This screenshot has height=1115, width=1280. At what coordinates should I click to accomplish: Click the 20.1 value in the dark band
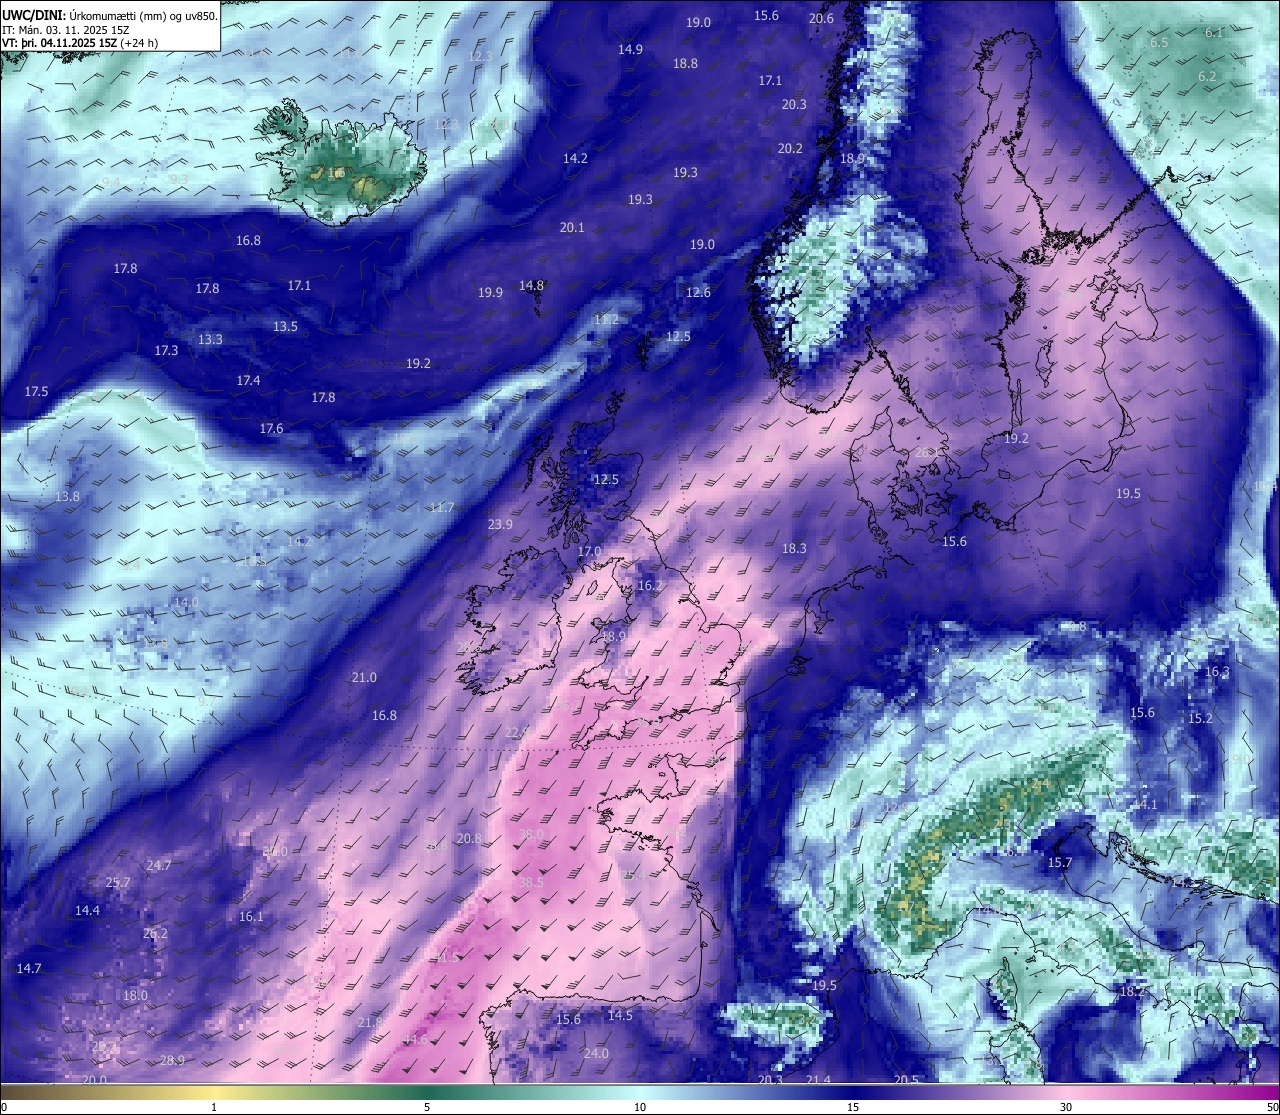572,228
